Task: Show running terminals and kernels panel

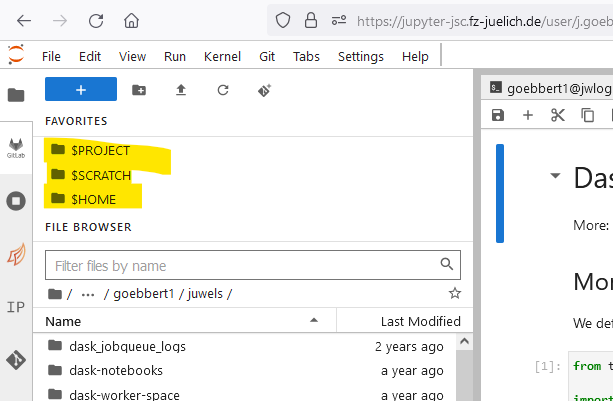Action: click(x=16, y=201)
